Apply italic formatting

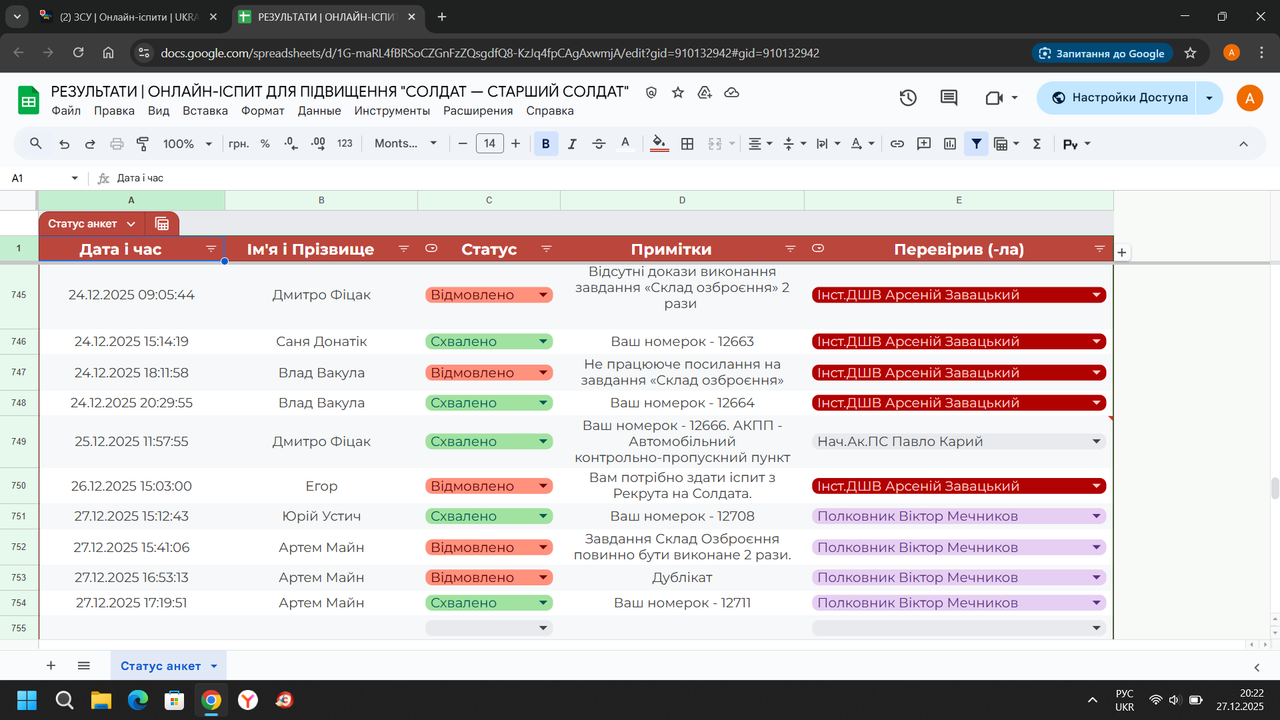coord(572,144)
